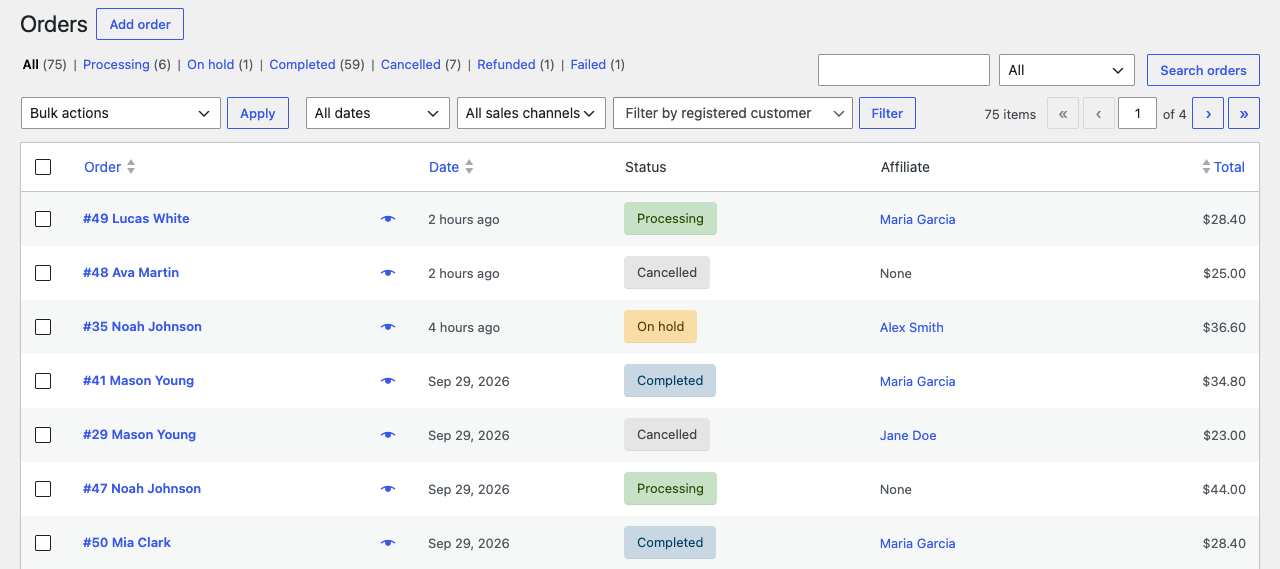Filter orders by On hold status
This screenshot has height=569, width=1280.
(x=210, y=65)
